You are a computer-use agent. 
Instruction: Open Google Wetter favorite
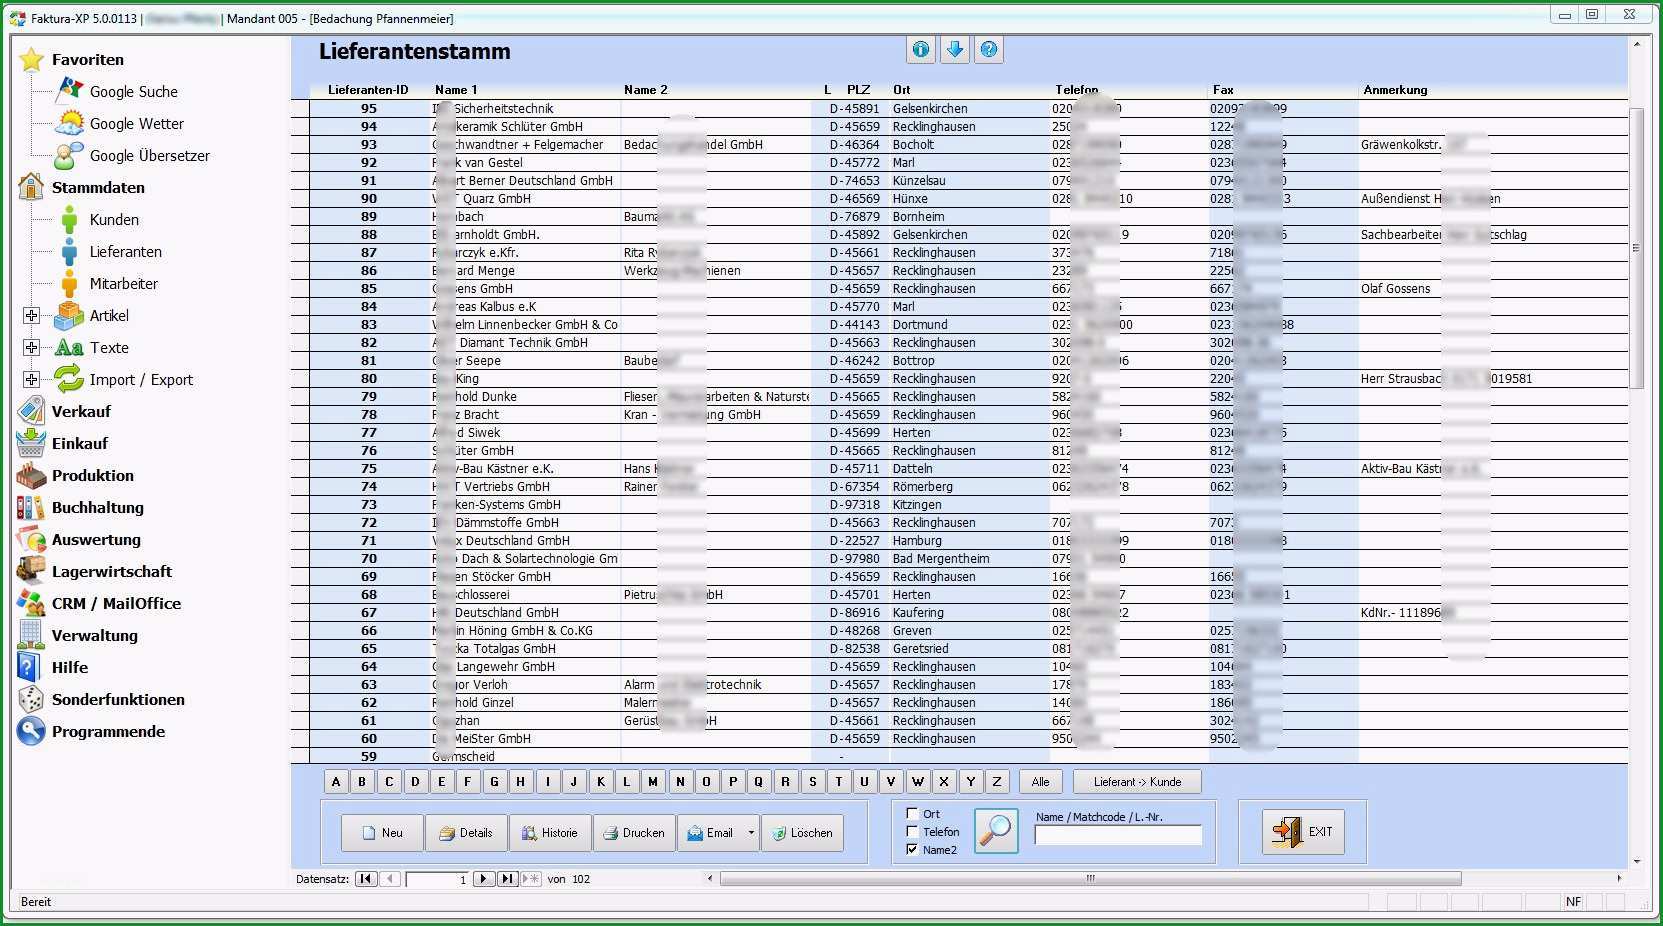pyautogui.click(x=120, y=123)
